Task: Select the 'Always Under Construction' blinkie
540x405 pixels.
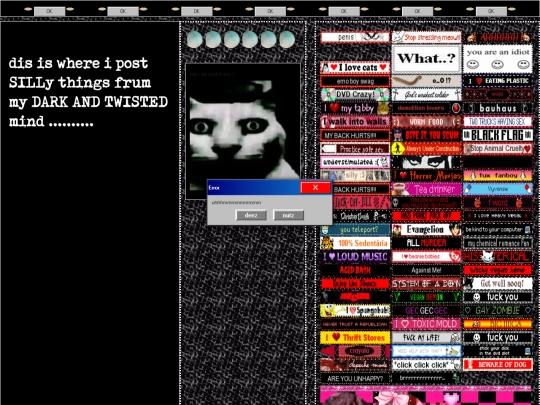Action: click(x=426, y=148)
